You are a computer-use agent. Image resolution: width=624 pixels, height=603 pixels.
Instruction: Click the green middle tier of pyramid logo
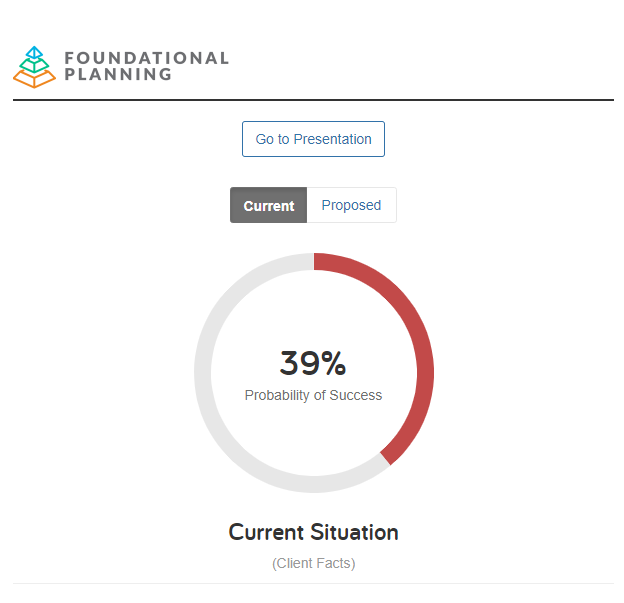coord(35,65)
